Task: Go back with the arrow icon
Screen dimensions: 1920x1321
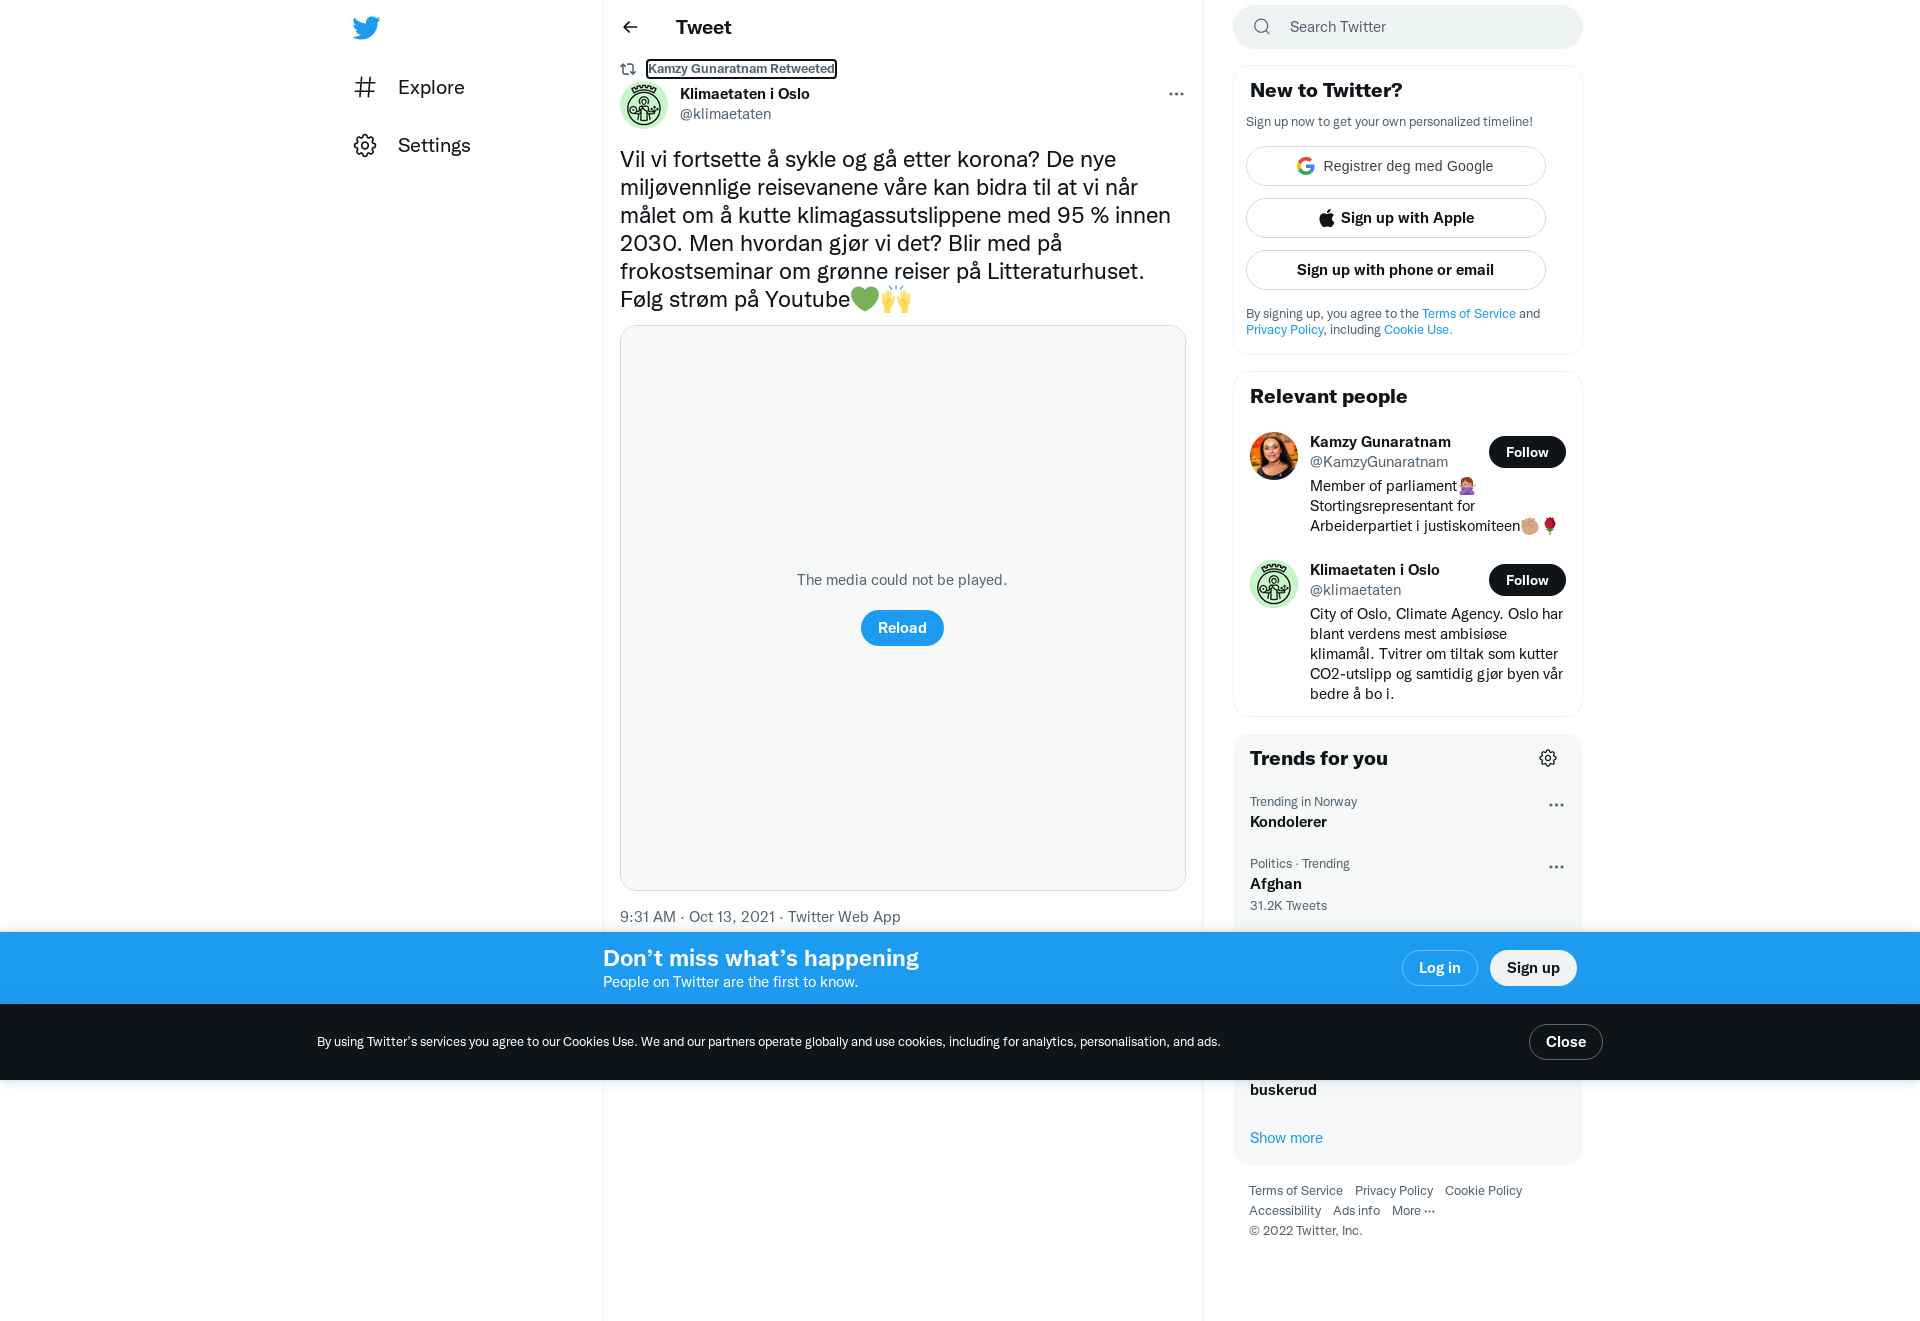Action: [630, 27]
